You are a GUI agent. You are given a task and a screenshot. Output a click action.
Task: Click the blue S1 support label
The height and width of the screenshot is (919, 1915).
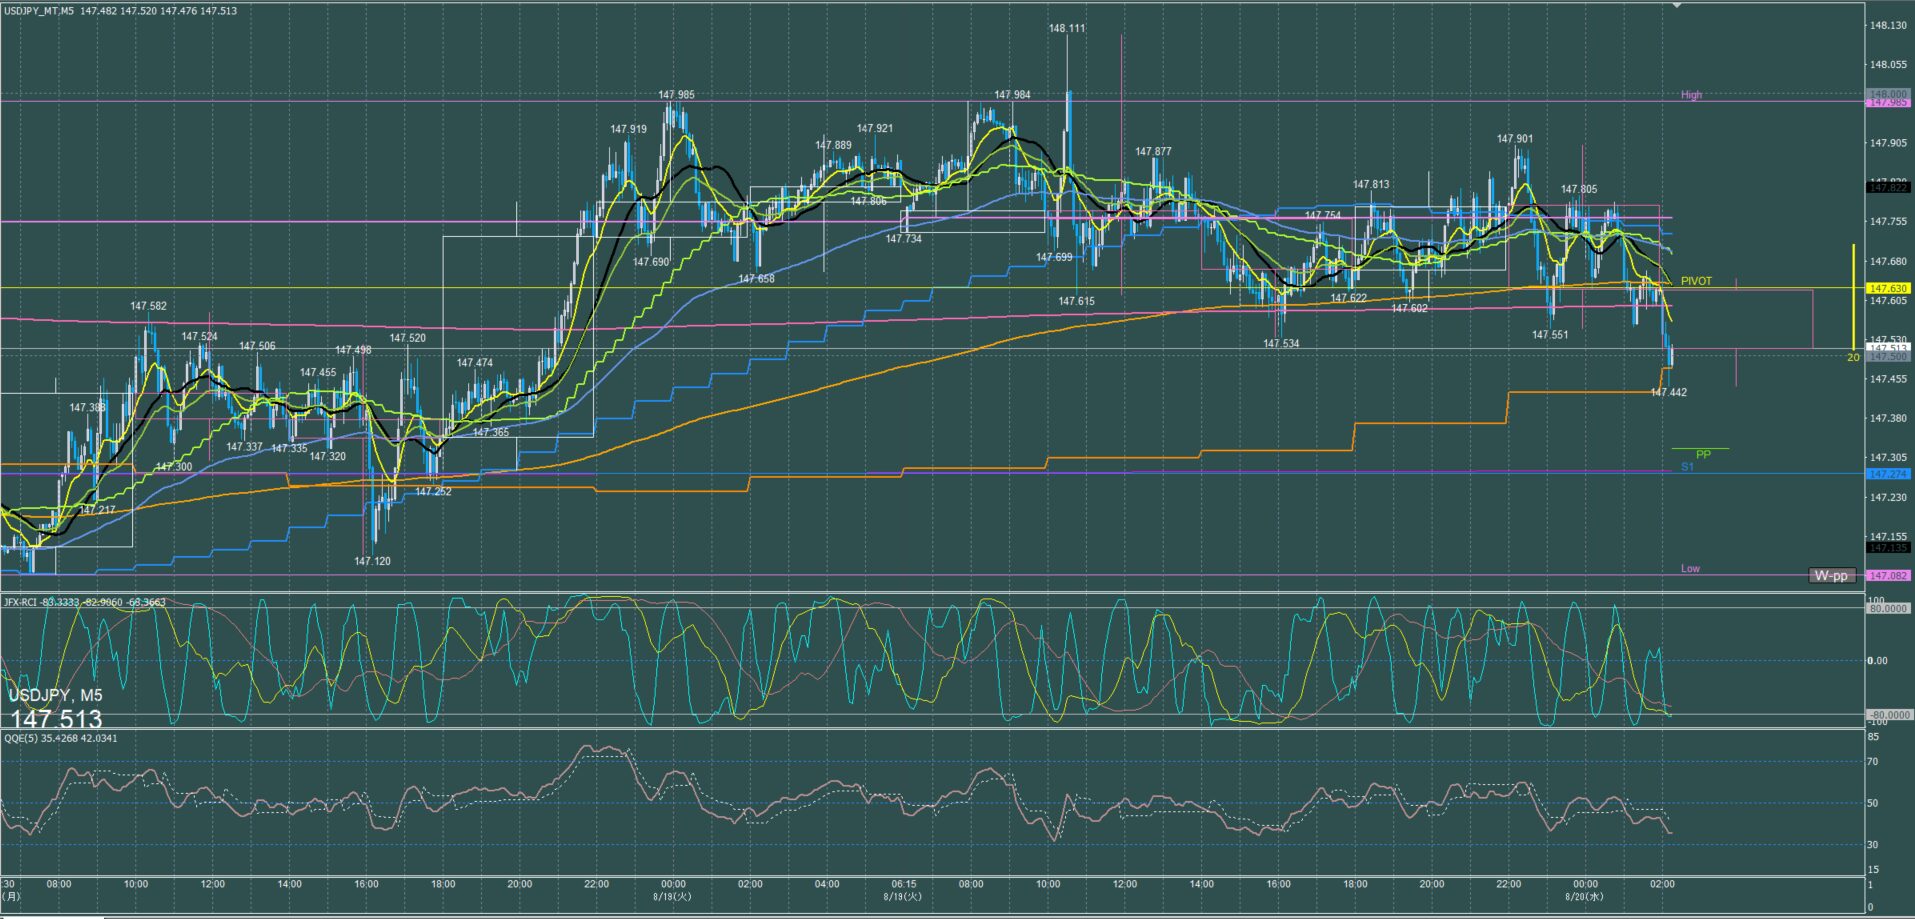pos(1687,467)
